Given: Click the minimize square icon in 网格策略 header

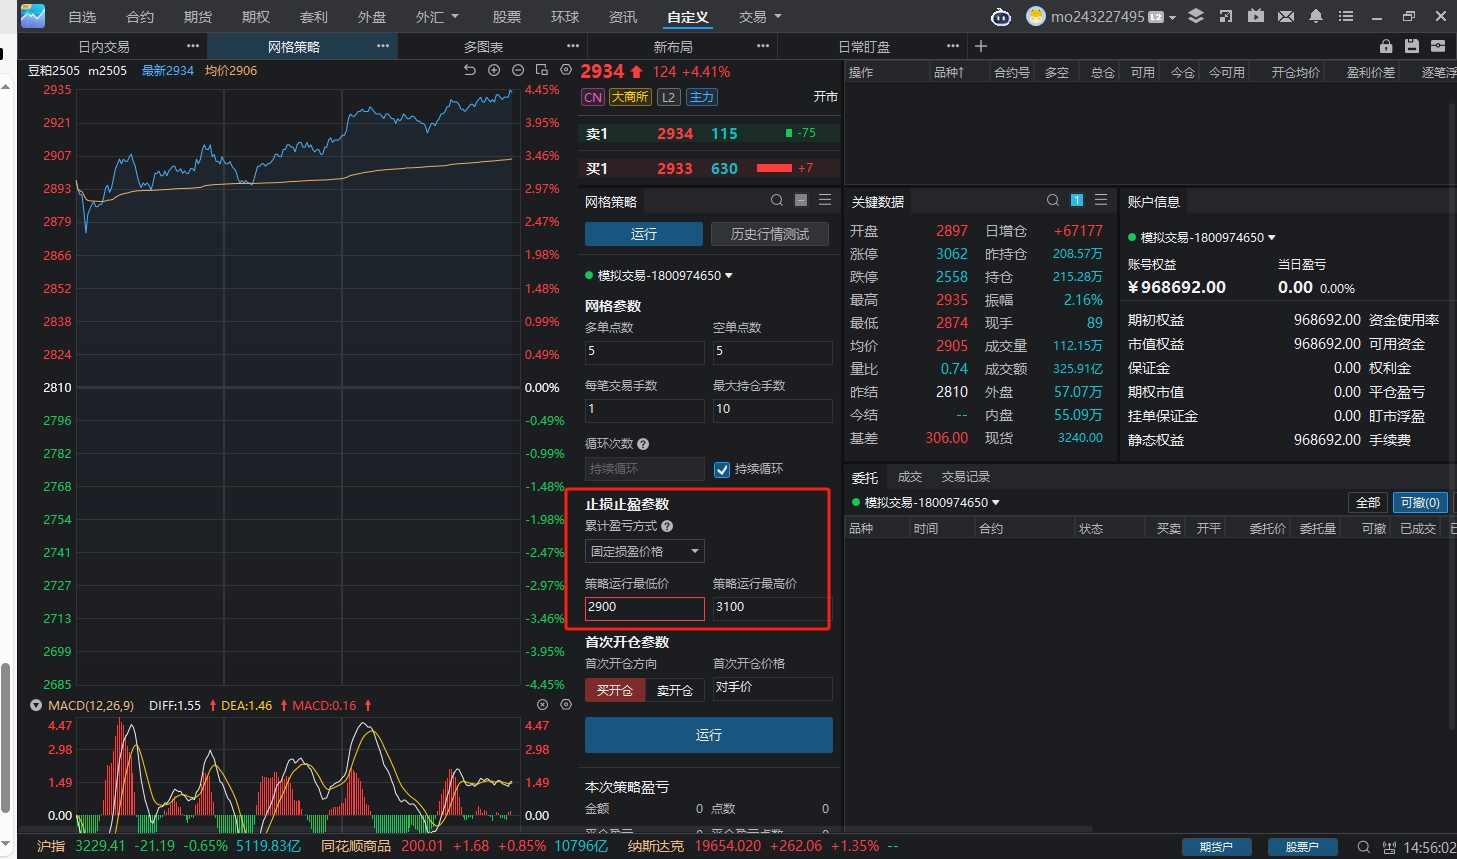Looking at the screenshot, I should 801,201.
